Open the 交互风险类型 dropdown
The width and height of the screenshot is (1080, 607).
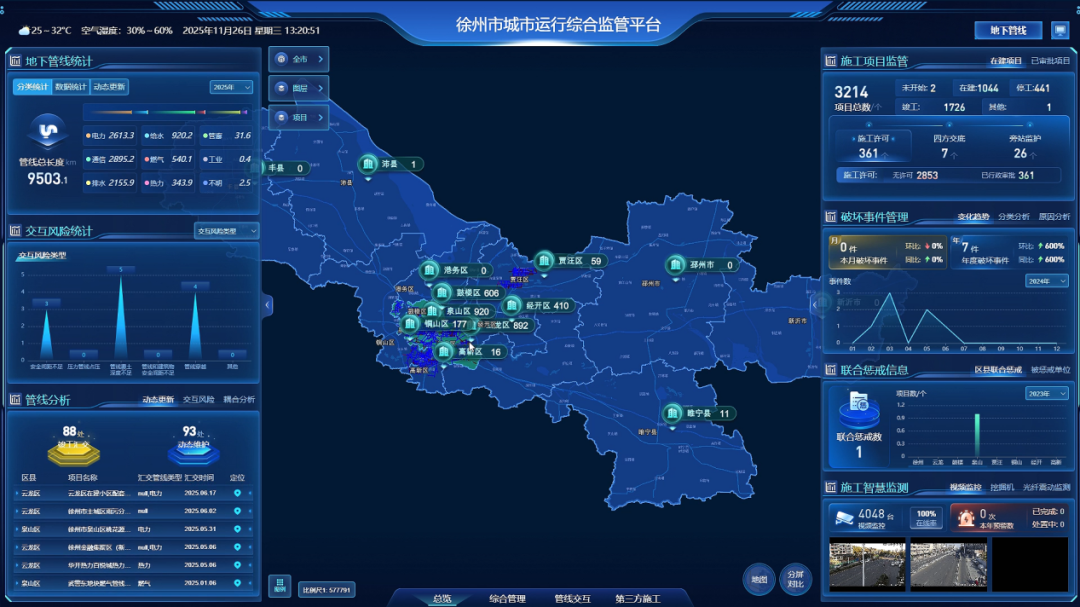[226, 231]
